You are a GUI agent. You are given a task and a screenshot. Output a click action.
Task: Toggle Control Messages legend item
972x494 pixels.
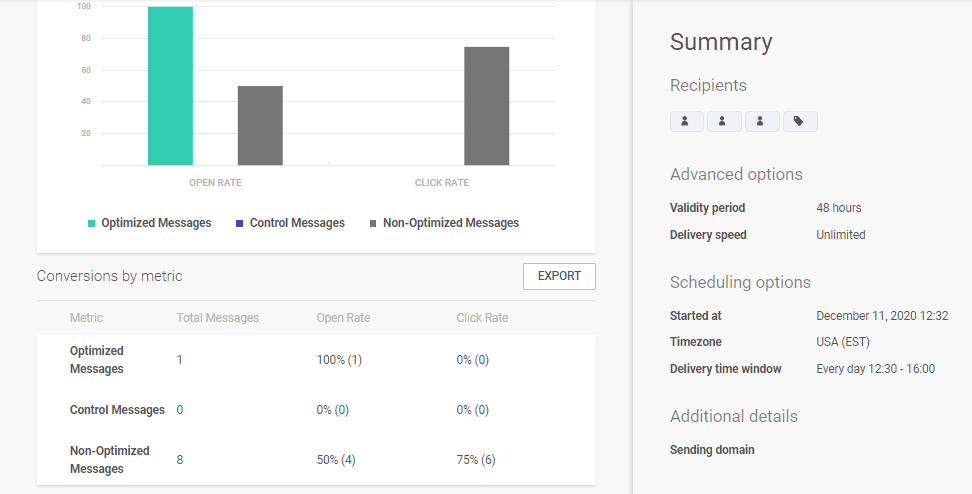289,223
